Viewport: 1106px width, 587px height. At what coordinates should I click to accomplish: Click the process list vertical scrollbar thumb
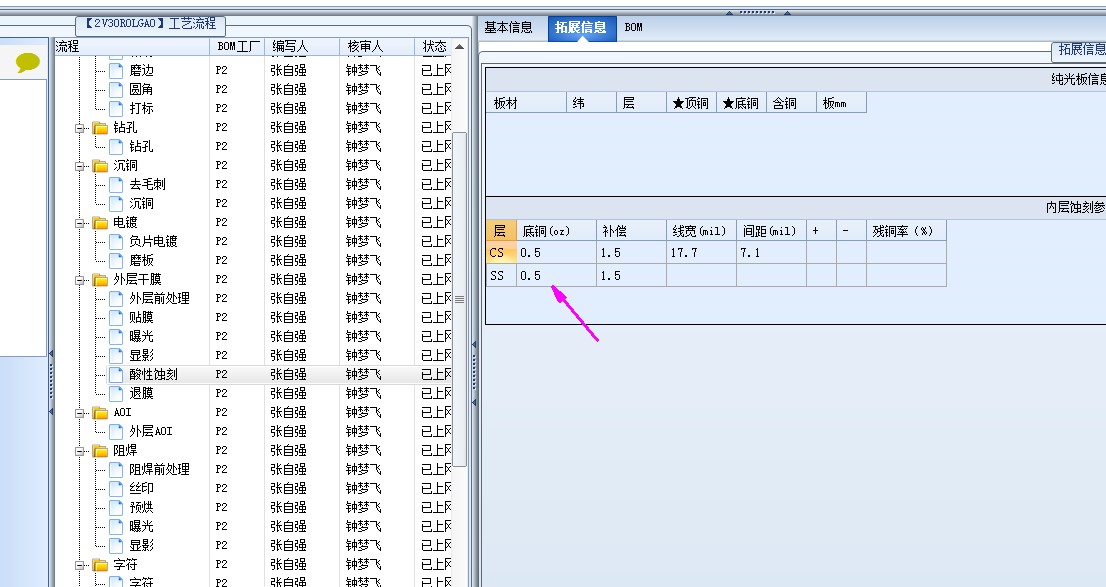pos(460,299)
